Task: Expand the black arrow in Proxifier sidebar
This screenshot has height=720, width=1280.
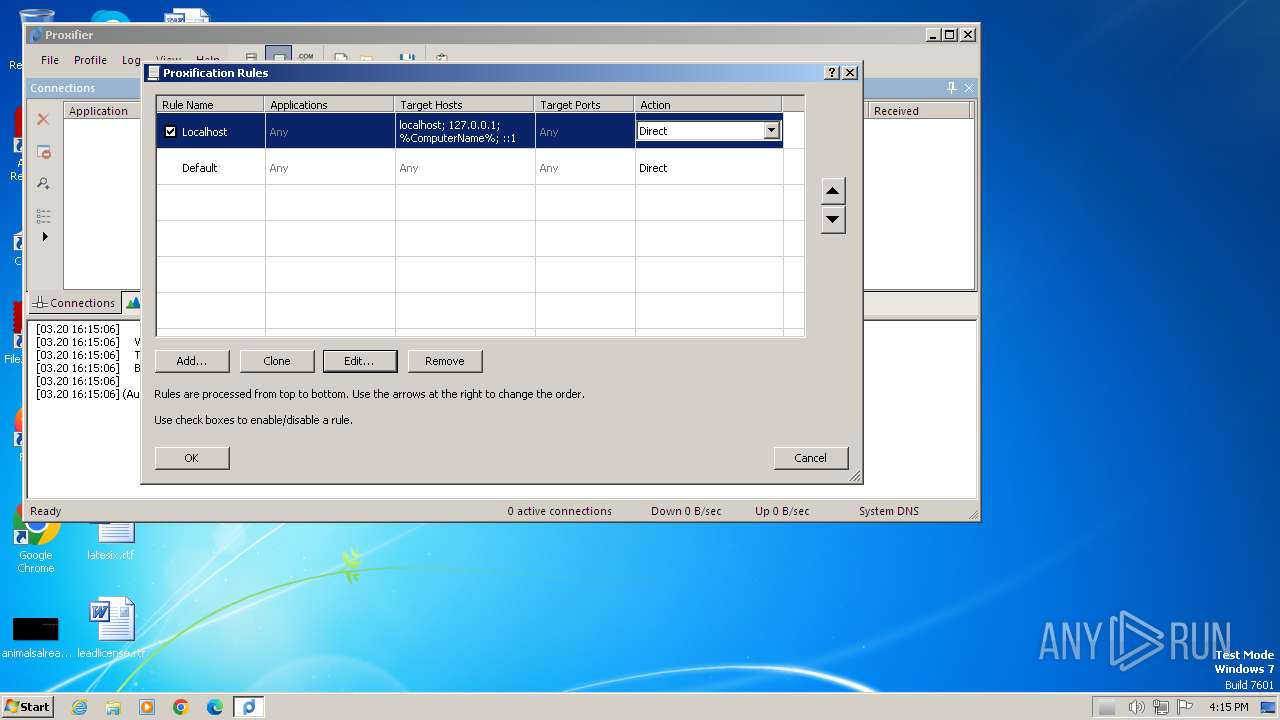Action: pos(44,237)
